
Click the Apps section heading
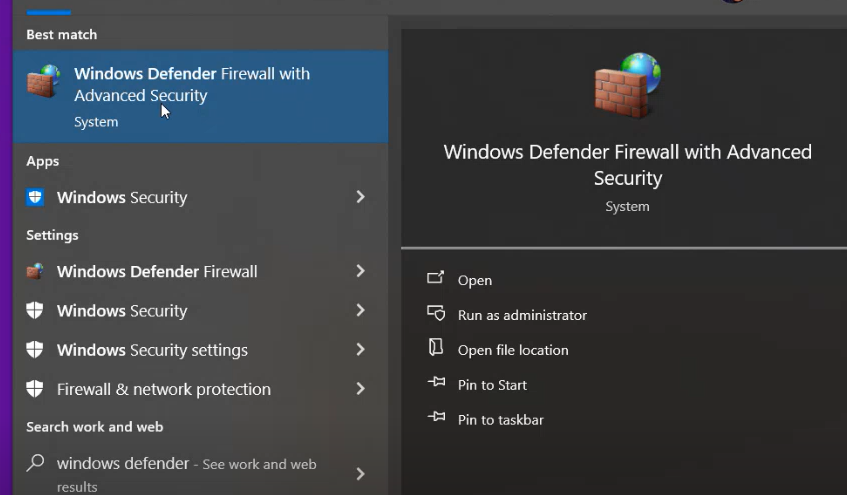coord(43,162)
